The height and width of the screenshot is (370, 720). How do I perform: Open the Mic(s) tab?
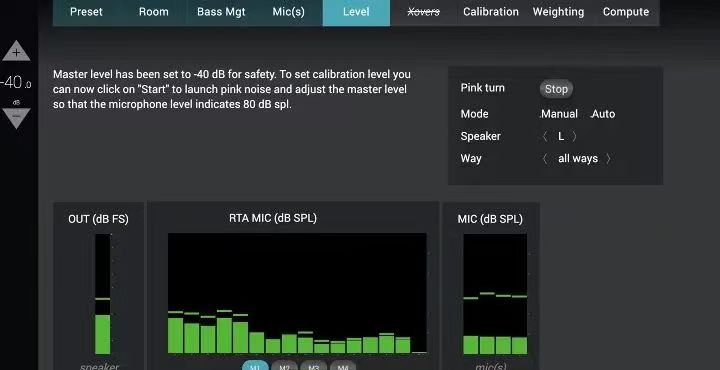coord(288,12)
